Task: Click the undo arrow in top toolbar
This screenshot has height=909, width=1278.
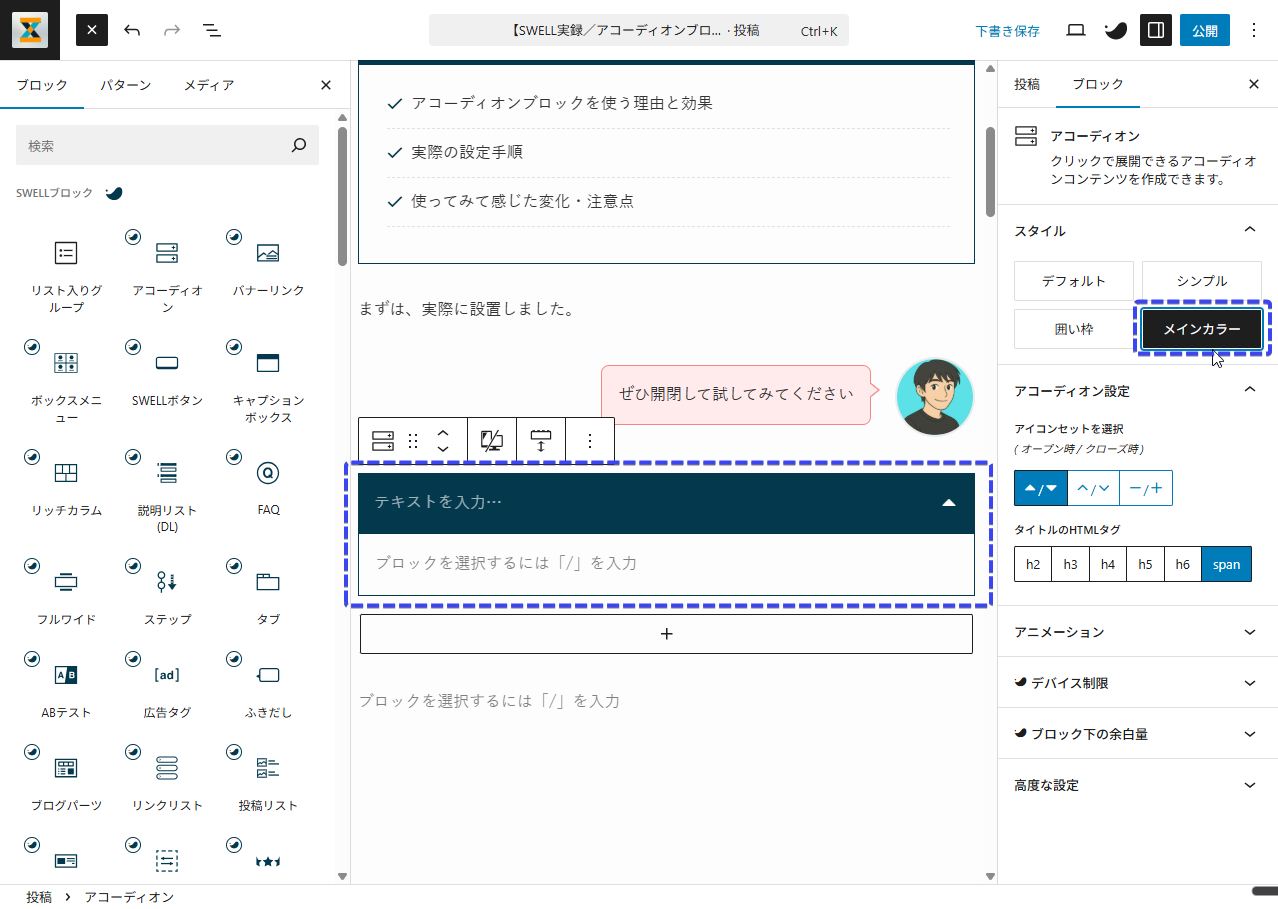Action: (x=132, y=30)
